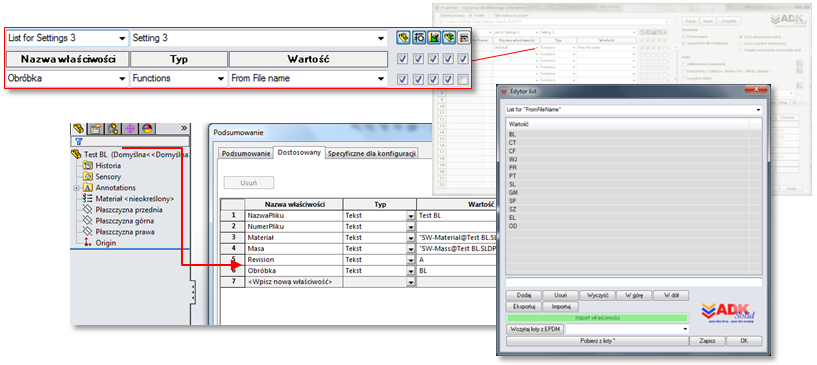
Task: Toggle fourth checkbox in Obróbka row
Action: click(x=449, y=79)
